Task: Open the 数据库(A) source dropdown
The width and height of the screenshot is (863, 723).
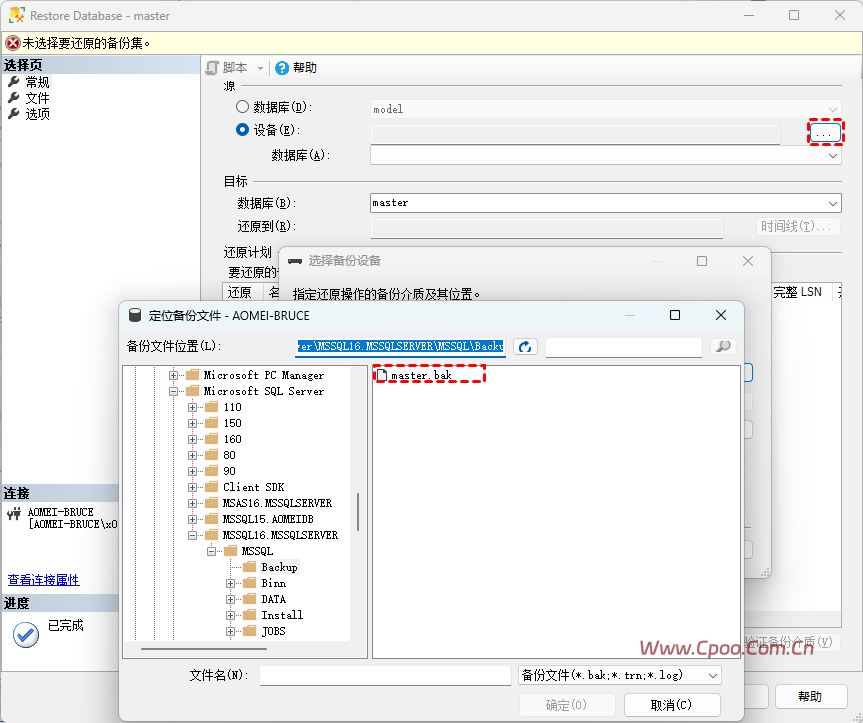Action: [833, 156]
